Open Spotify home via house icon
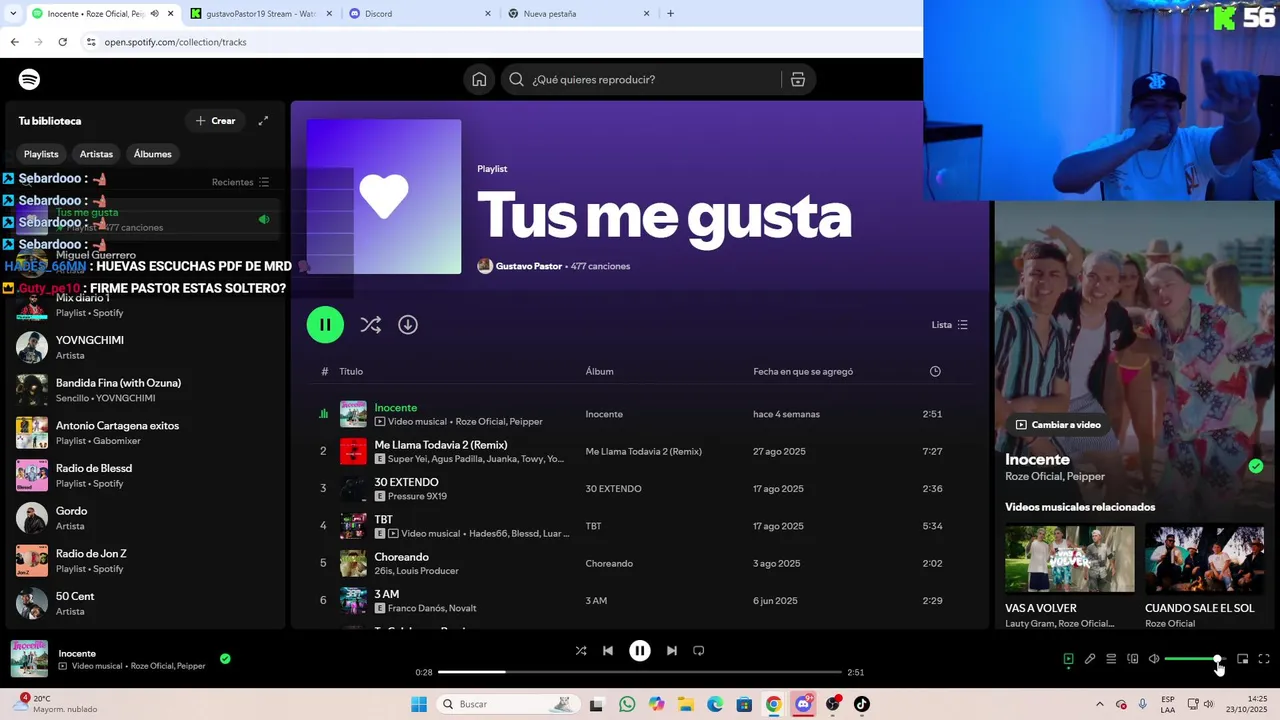The height and width of the screenshot is (720, 1280). 480,80
